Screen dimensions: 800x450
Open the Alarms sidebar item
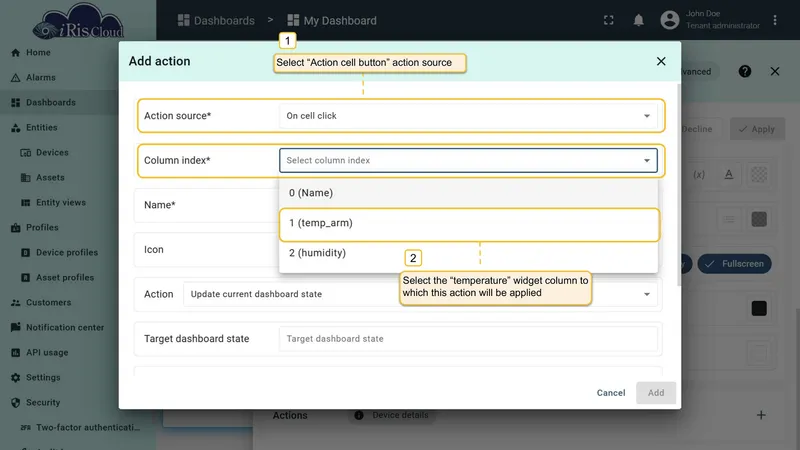pos(40,78)
